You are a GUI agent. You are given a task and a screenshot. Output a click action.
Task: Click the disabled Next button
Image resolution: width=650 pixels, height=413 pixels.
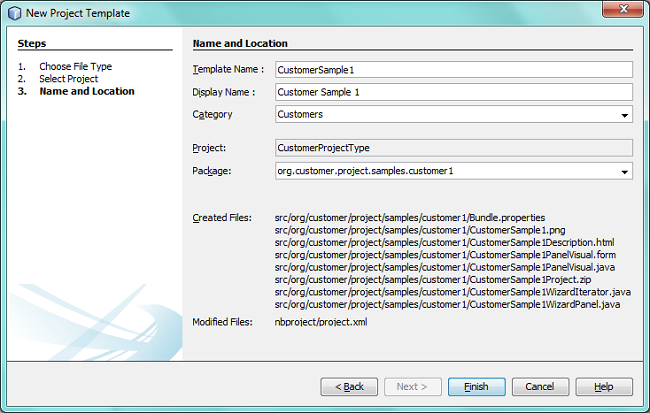(413, 387)
